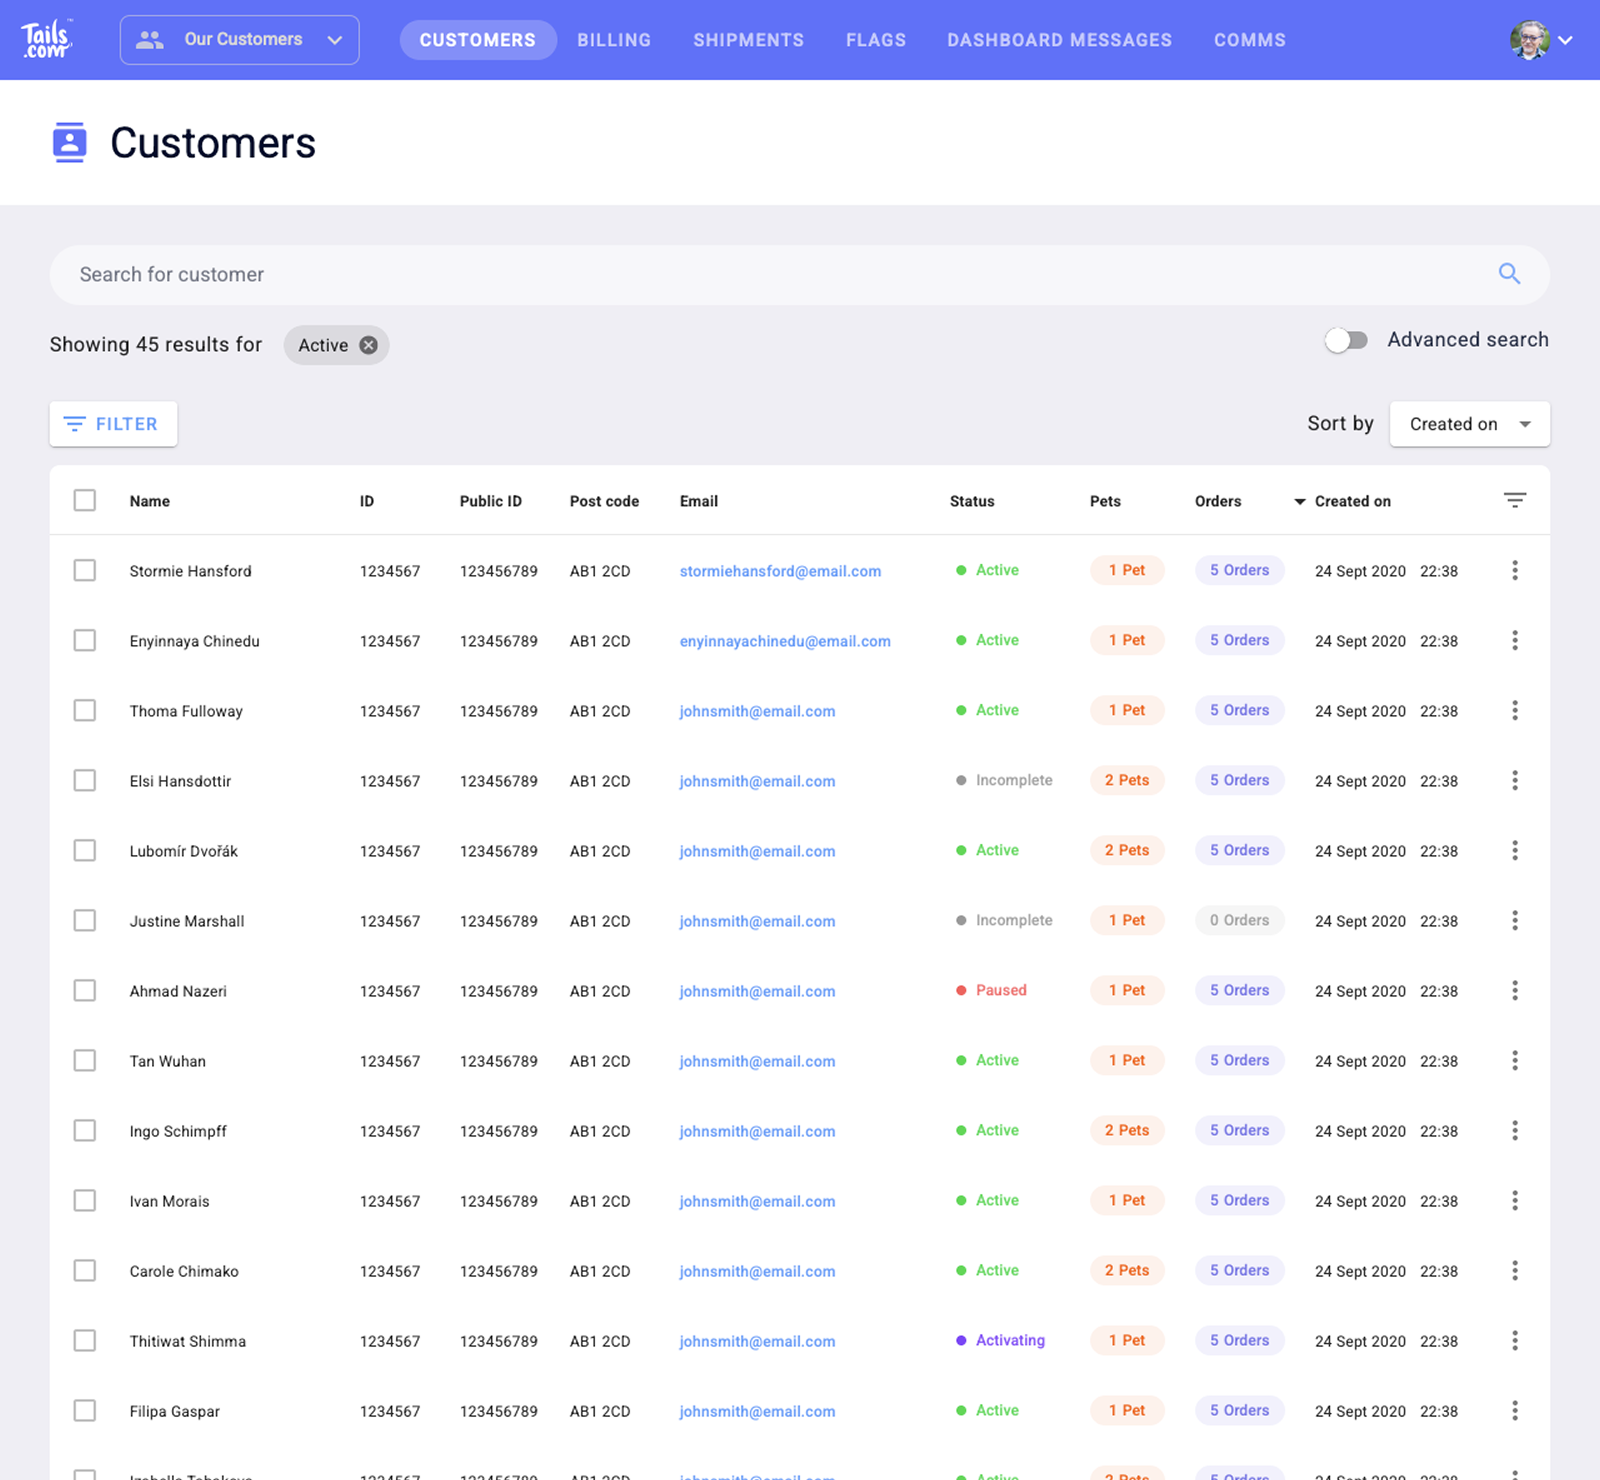Screen dimensions: 1600x1480
Task: Select the checkbox for Enyinnaya Chinedu
Action: point(85,640)
